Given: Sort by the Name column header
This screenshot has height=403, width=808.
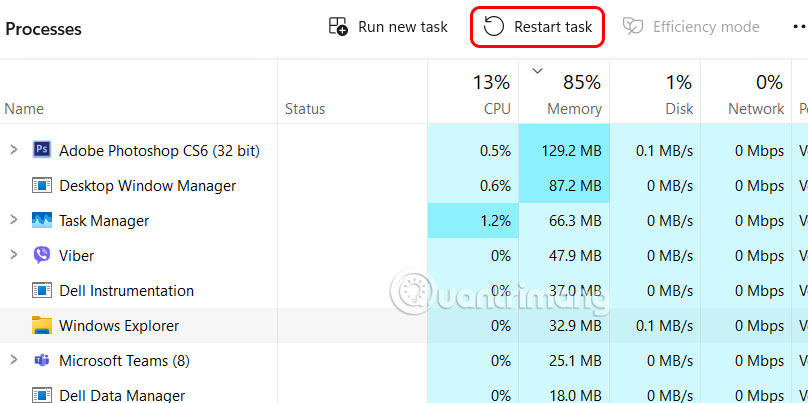Looking at the screenshot, I should [x=24, y=109].
